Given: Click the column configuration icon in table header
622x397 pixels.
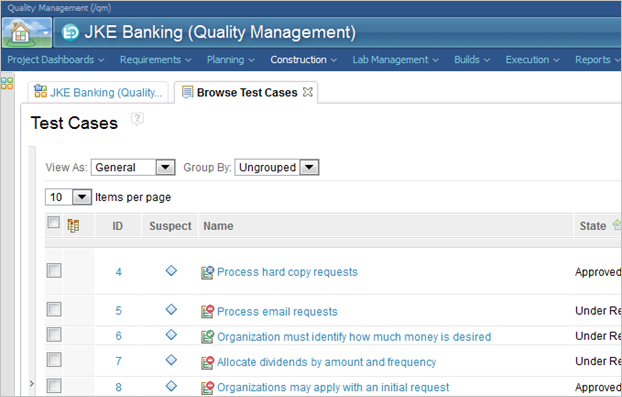Looking at the screenshot, I should (73, 226).
